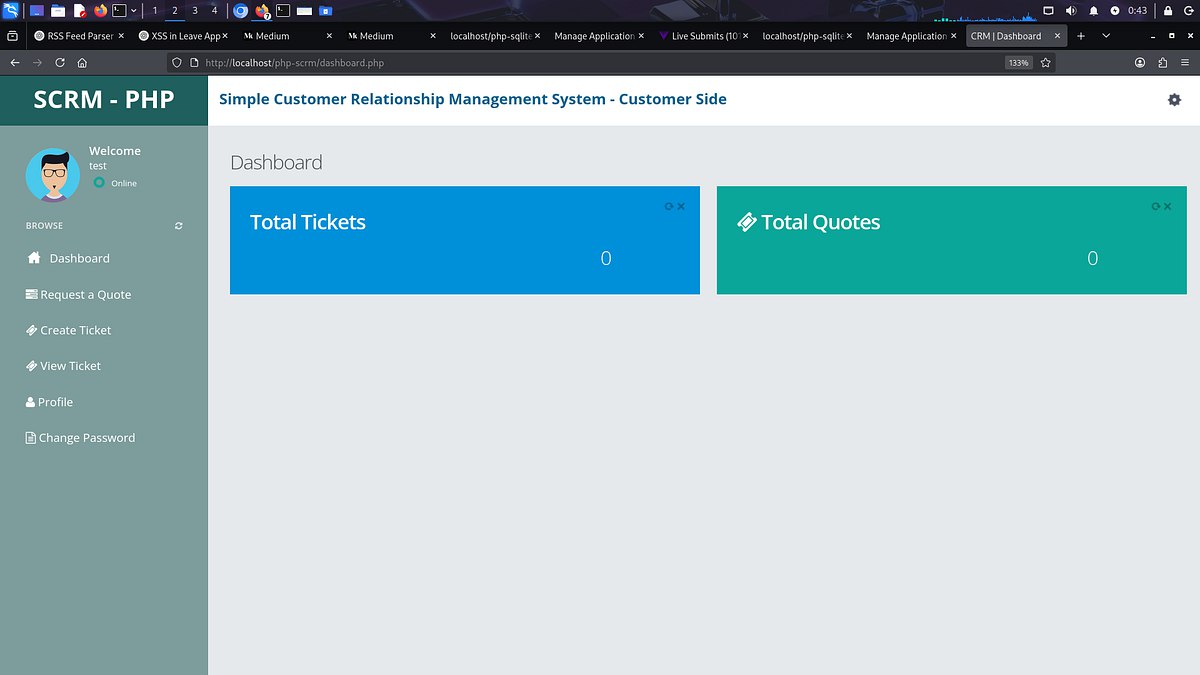Click the settings gear in the header
The width and height of the screenshot is (1200, 675).
(1174, 99)
